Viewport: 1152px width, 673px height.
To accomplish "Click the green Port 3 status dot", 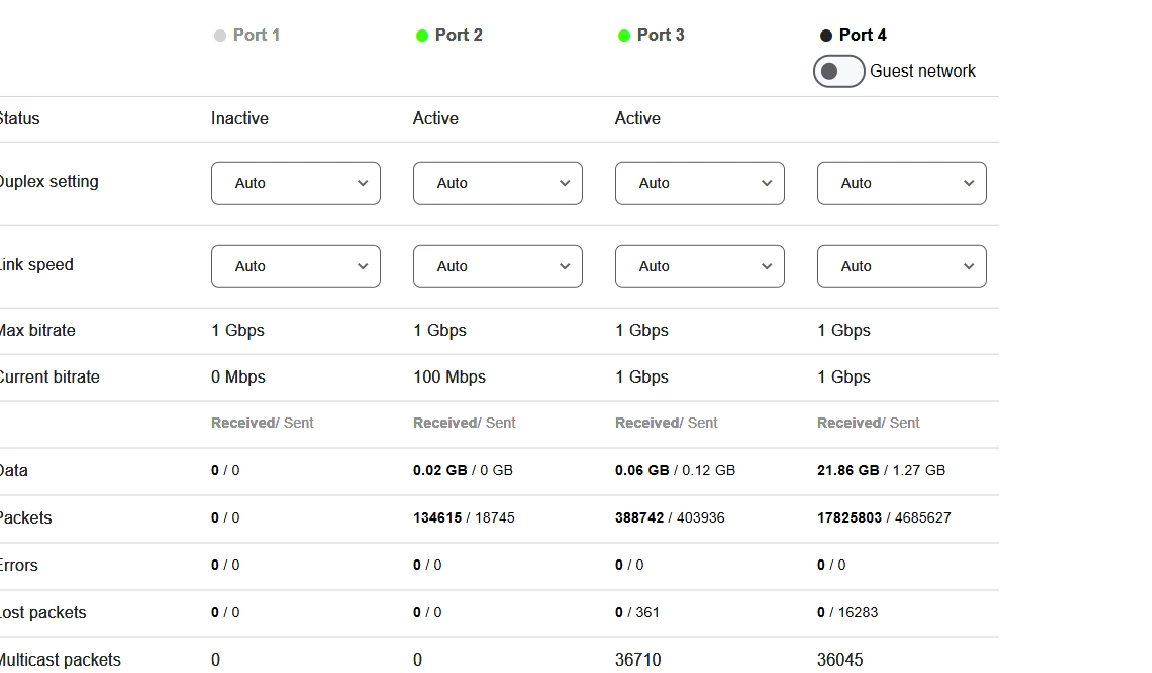I will click(x=624, y=36).
